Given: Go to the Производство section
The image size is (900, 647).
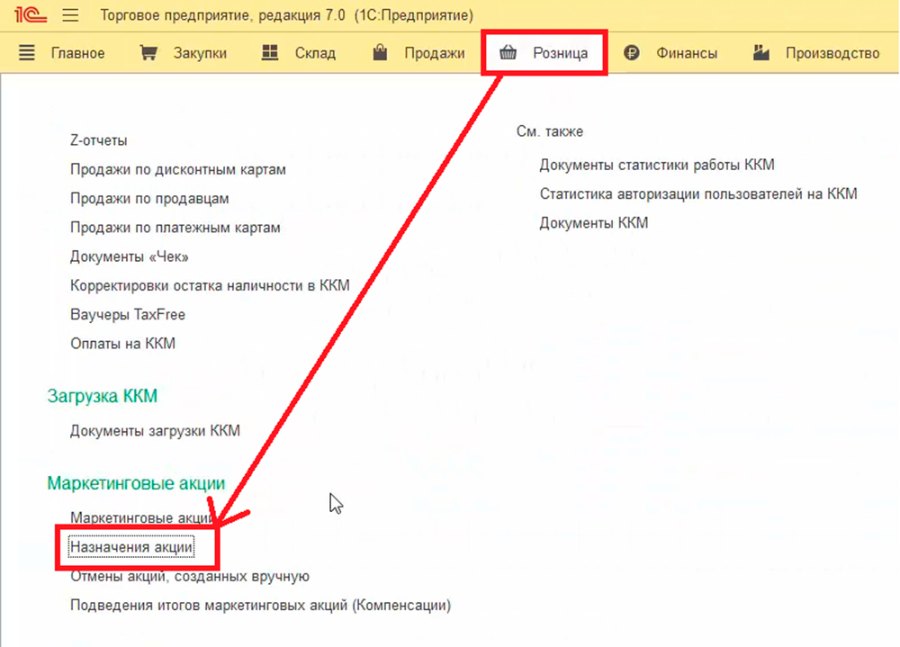Looking at the screenshot, I should pyautogui.click(x=832, y=53).
